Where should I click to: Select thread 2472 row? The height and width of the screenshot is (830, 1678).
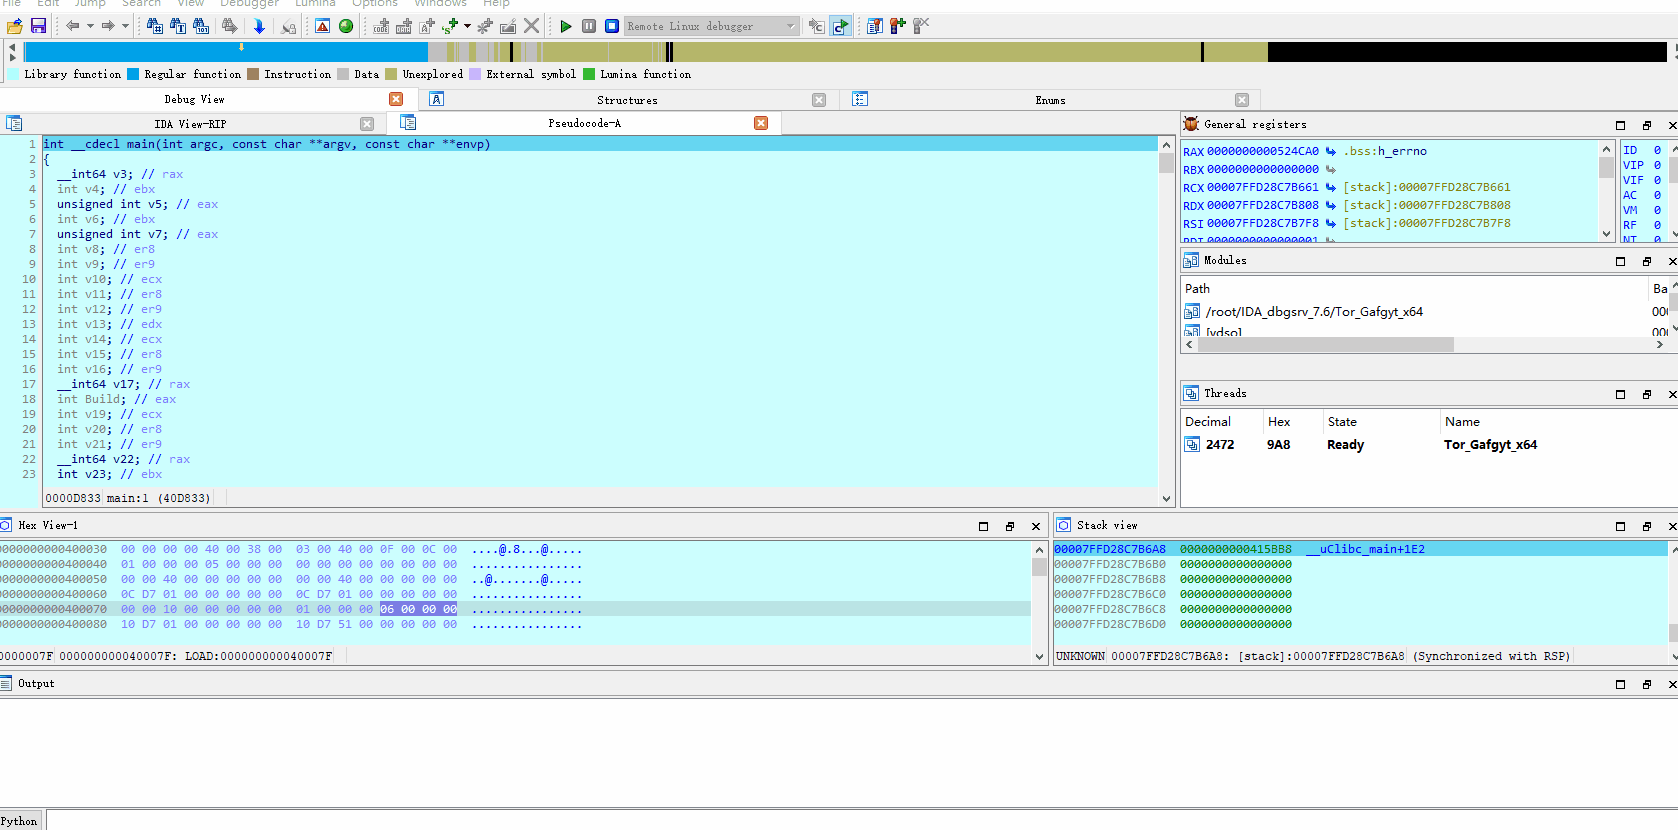tap(1429, 445)
